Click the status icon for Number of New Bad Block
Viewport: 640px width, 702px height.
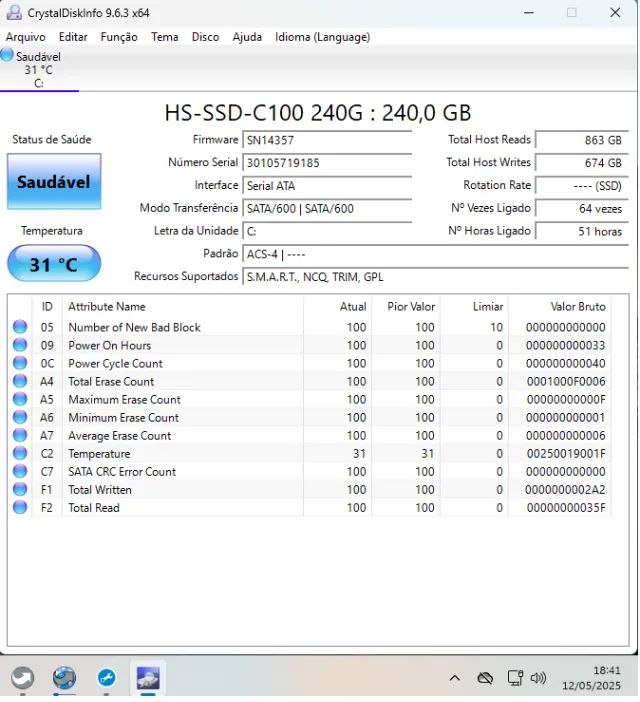pyautogui.click(x=20, y=327)
